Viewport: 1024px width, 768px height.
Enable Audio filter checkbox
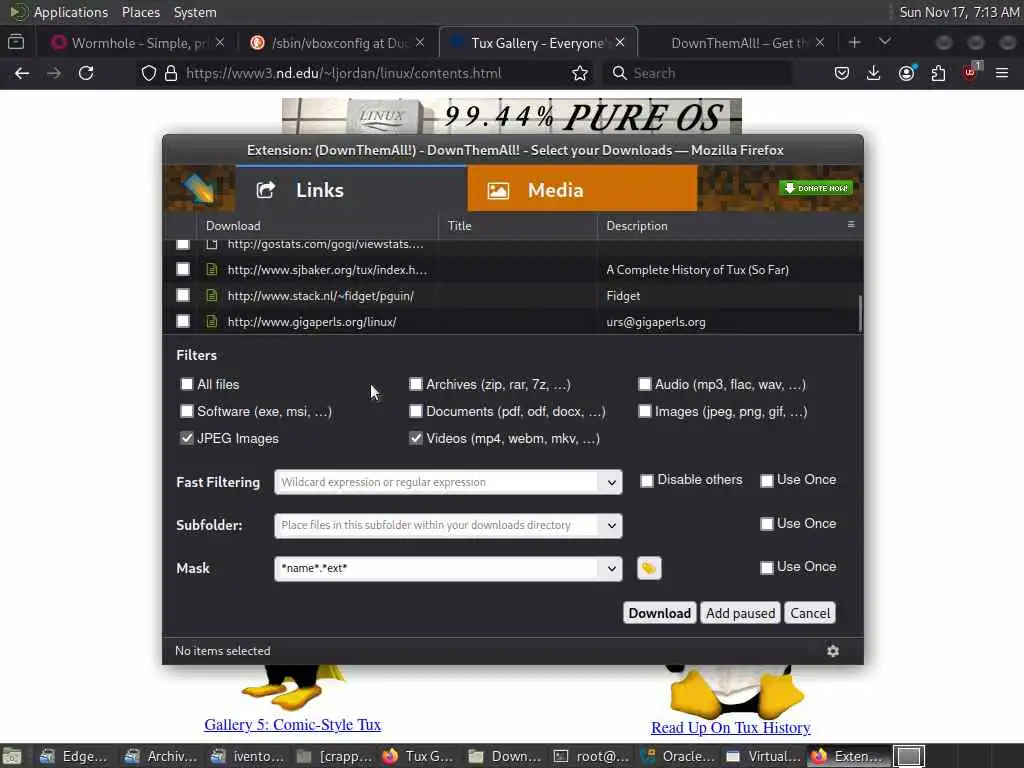click(x=645, y=384)
